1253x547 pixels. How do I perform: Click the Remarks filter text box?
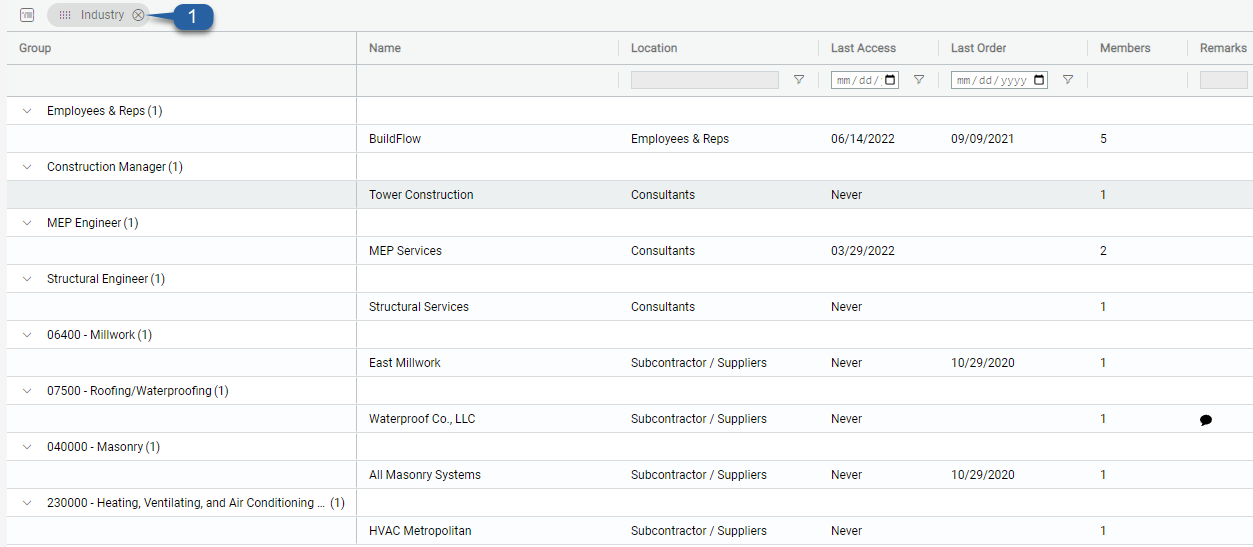pos(1224,80)
